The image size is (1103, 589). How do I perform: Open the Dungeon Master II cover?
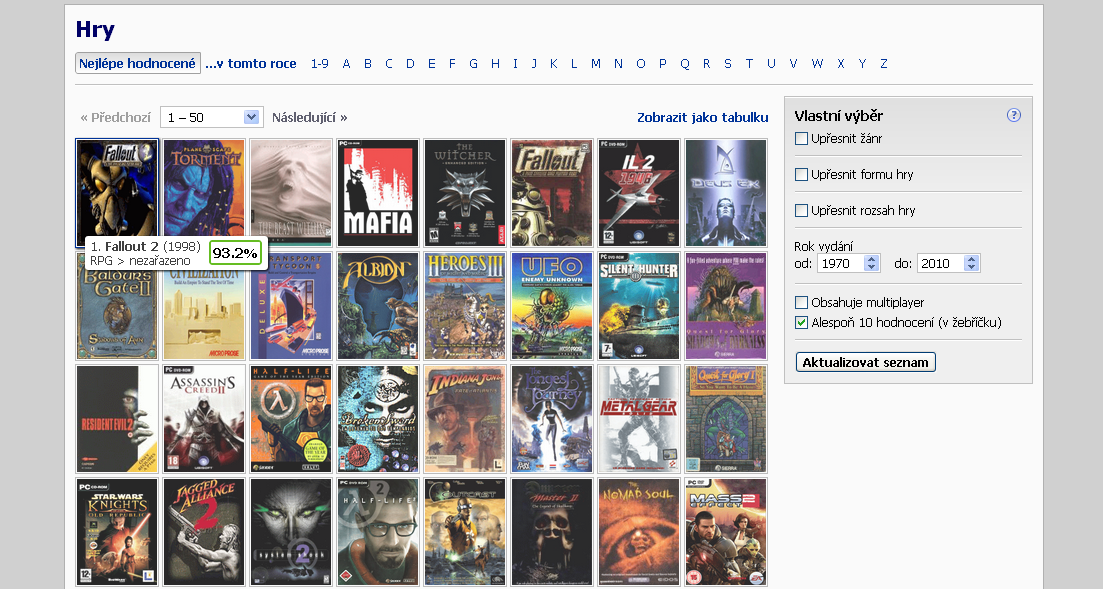point(552,532)
